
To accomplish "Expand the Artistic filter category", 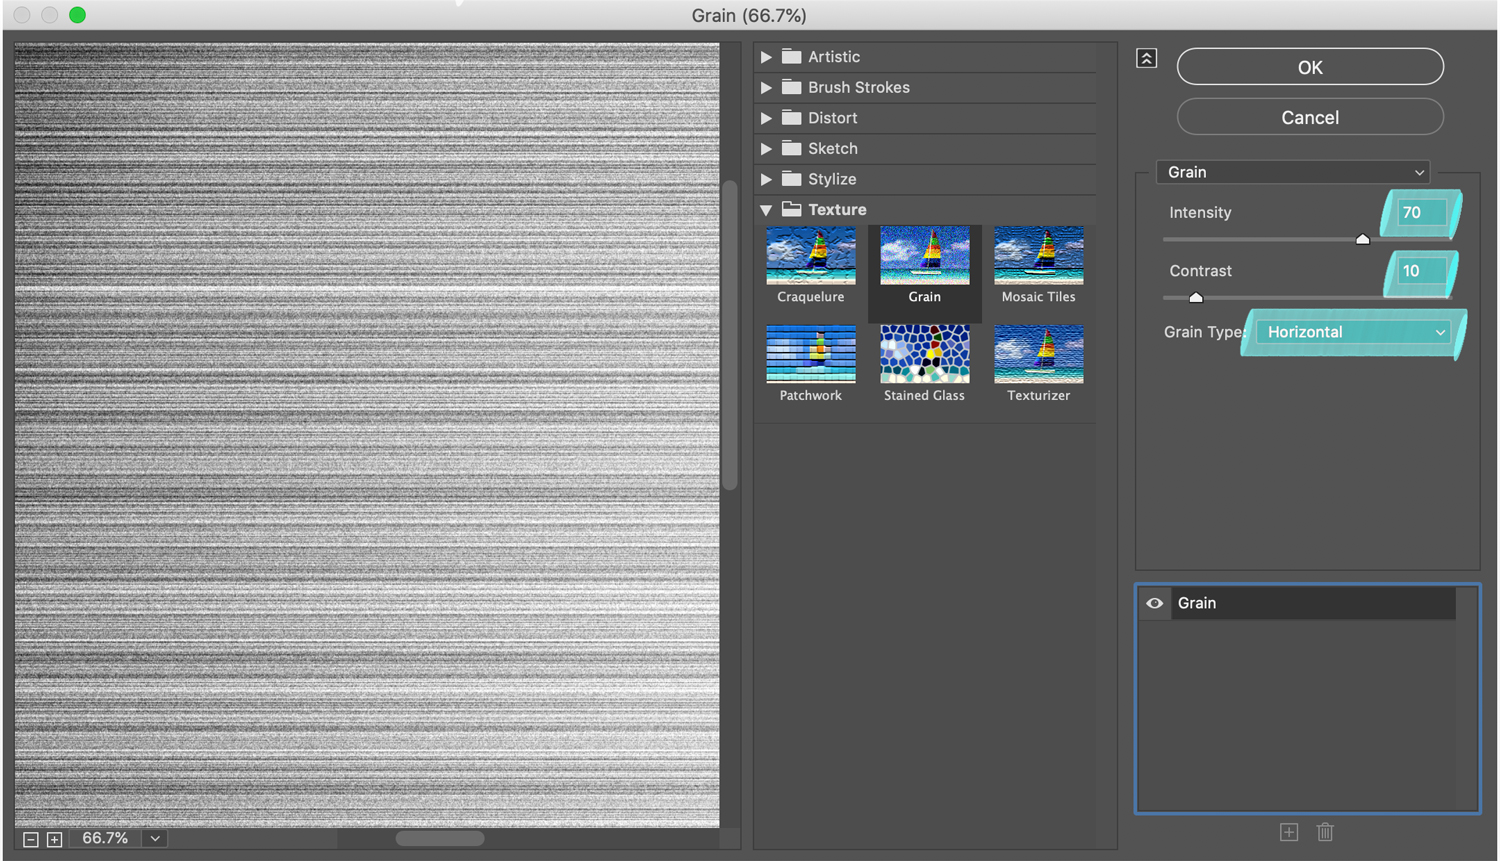I will [766, 57].
